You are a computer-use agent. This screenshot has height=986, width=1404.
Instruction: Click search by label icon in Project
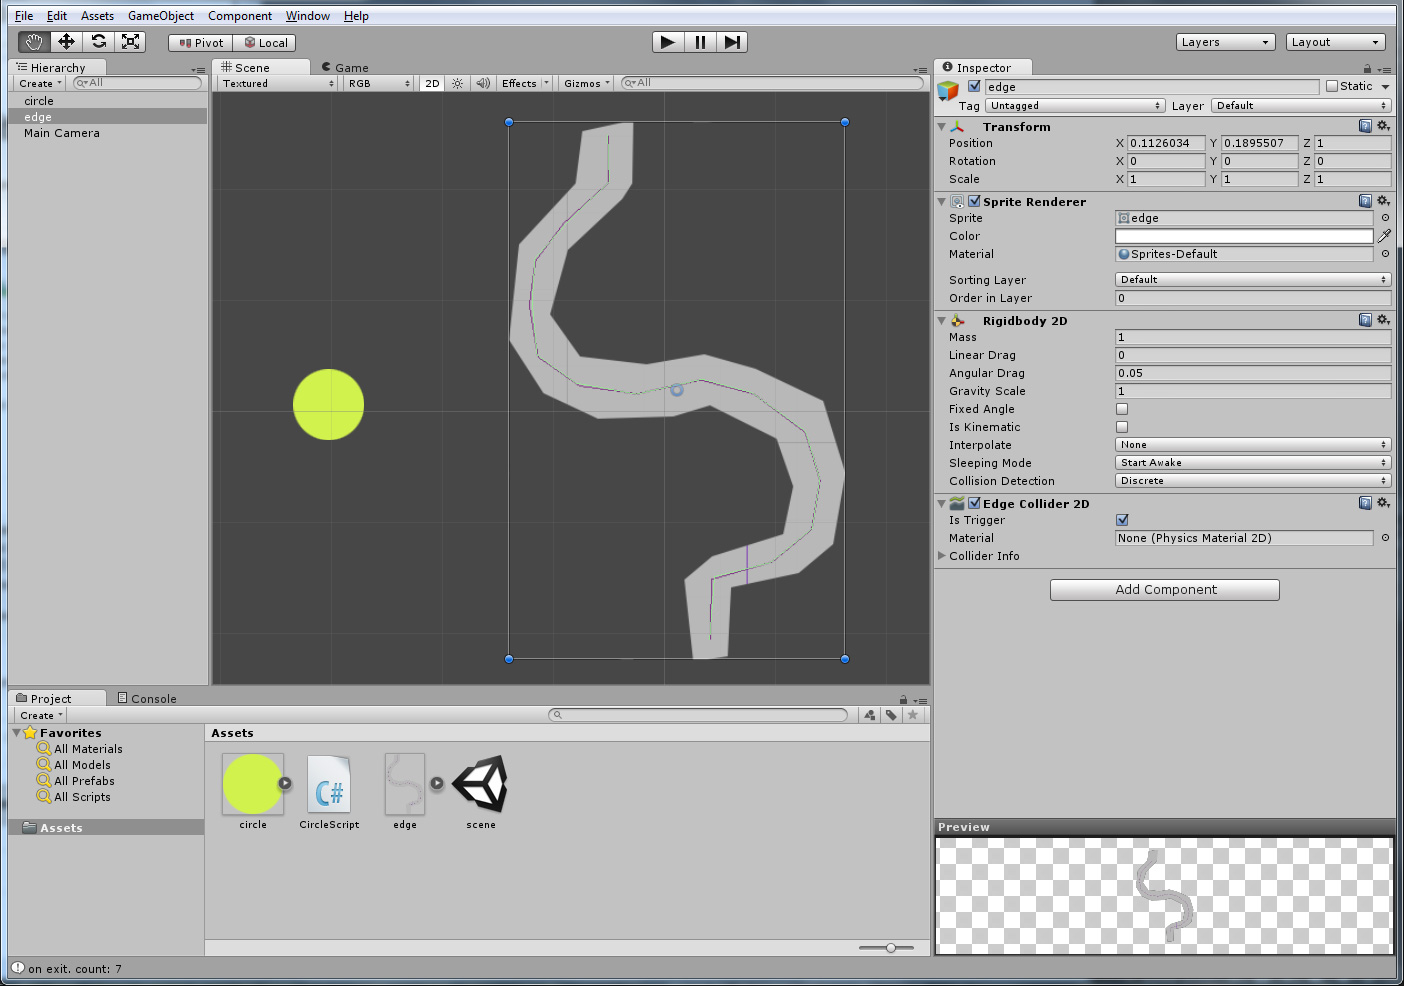coord(891,715)
